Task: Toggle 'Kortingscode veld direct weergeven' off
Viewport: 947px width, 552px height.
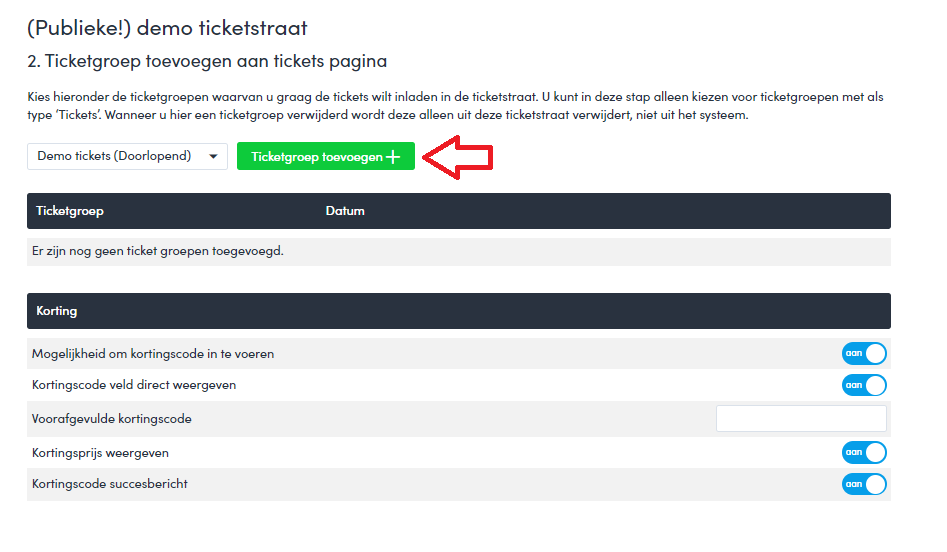Action: 864,385
